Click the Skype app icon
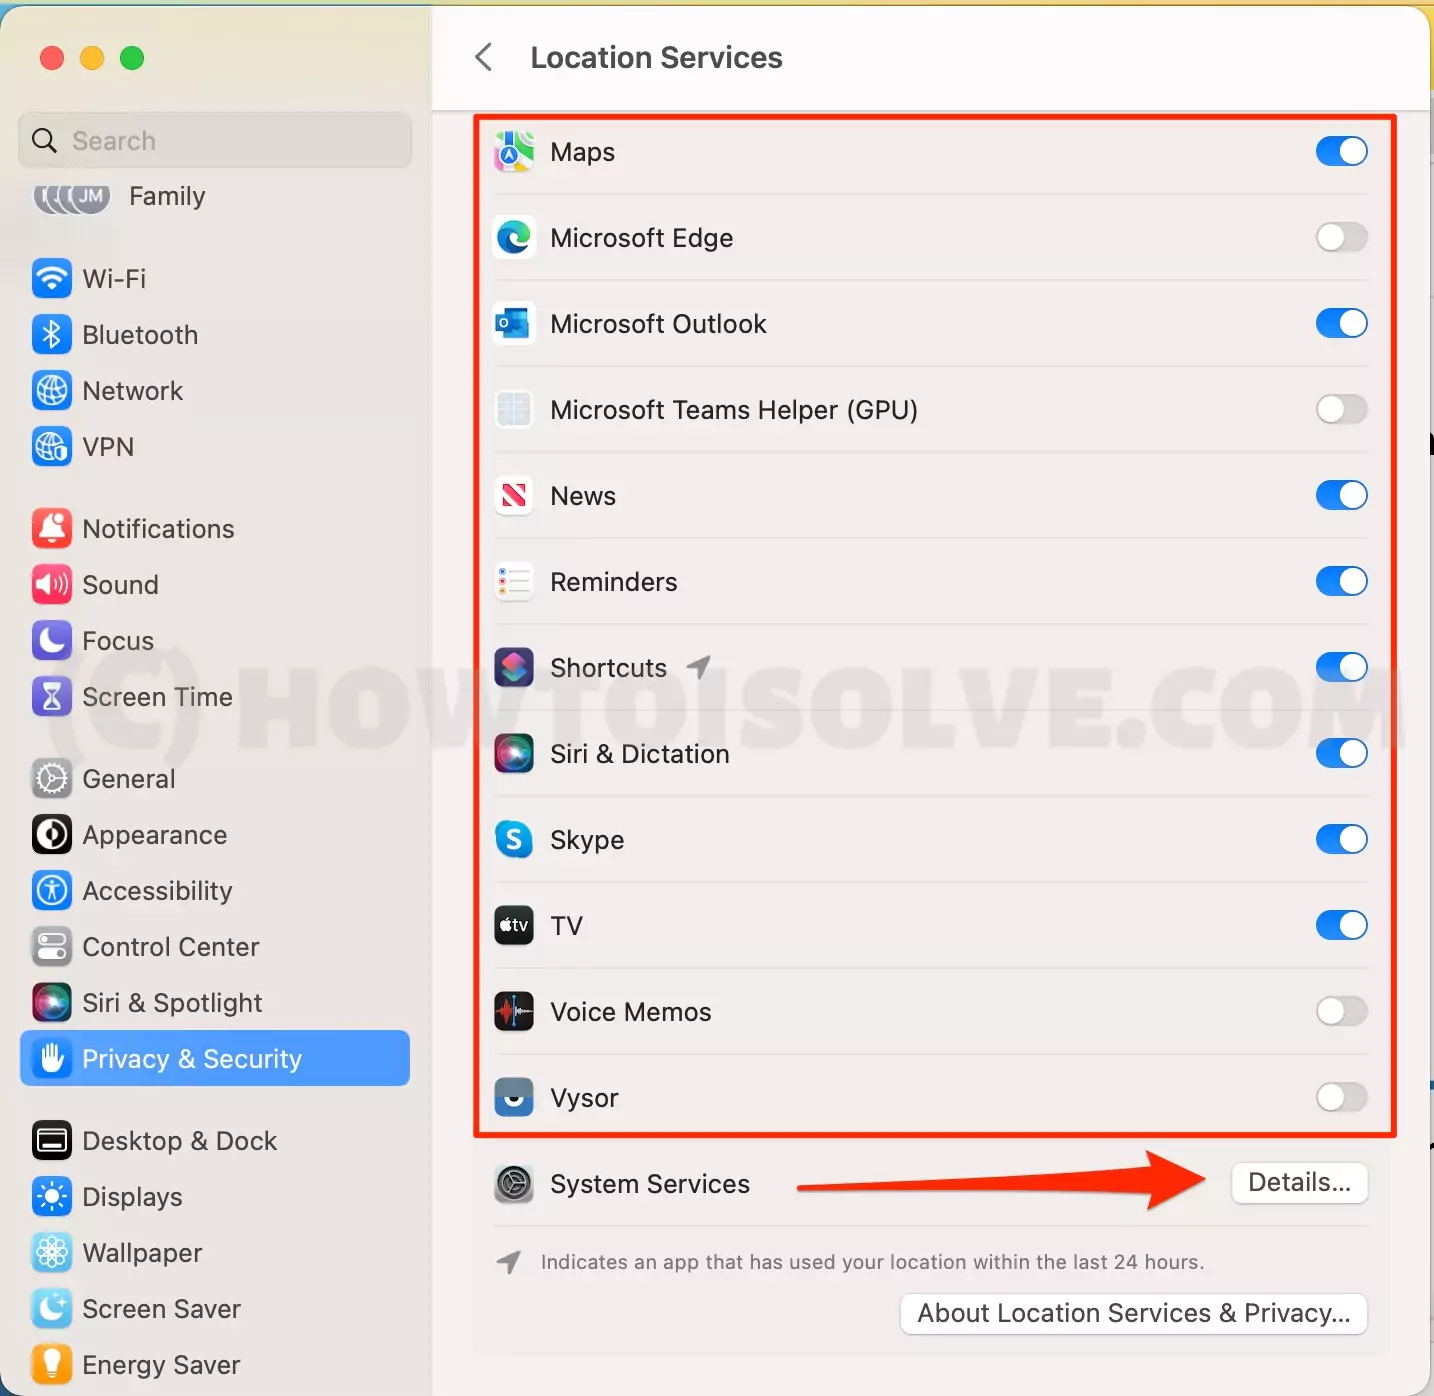The height and width of the screenshot is (1396, 1434). click(514, 840)
